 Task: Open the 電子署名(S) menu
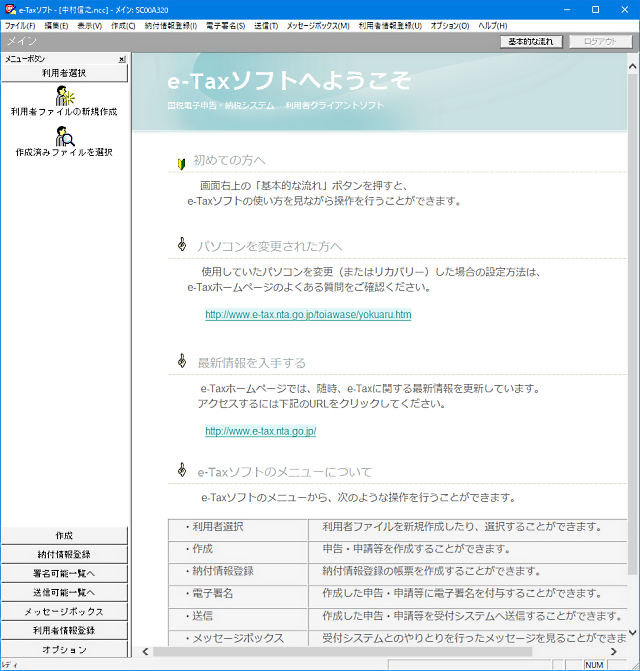coord(225,26)
